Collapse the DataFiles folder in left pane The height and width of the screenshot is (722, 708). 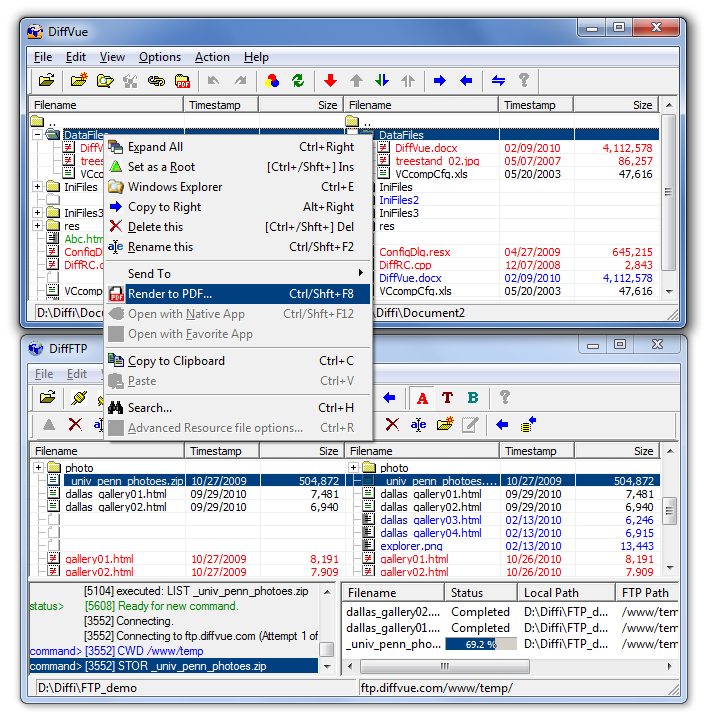(x=38, y=135)
